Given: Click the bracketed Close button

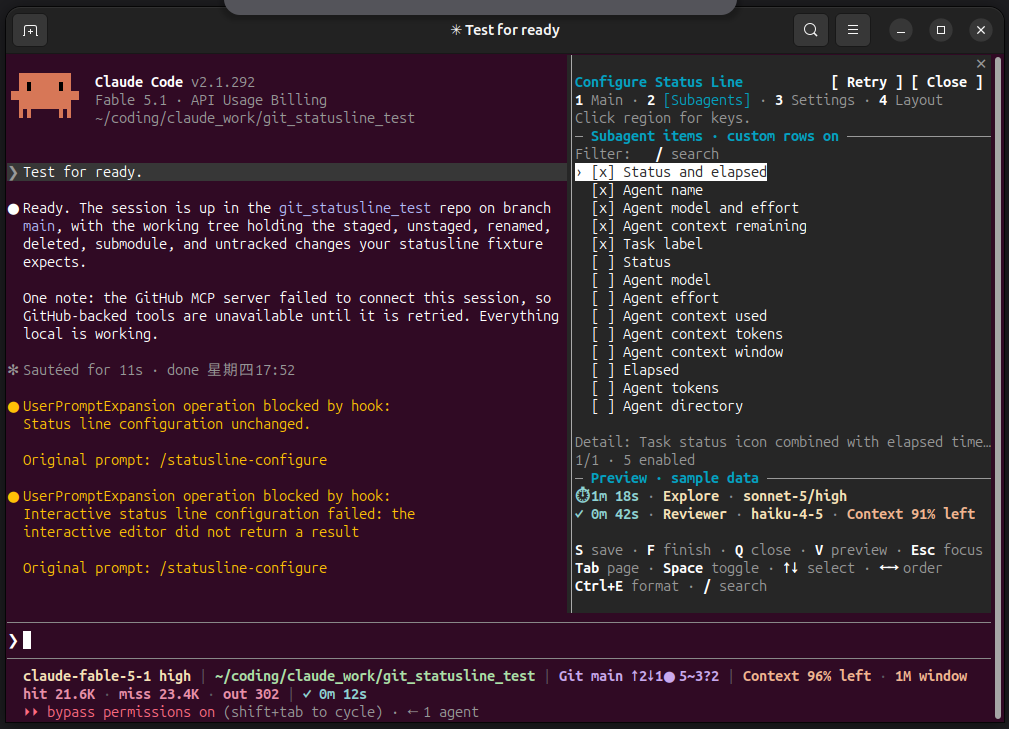Looking at the screenshot, I should pyautogui.click(x=947, y=82).
